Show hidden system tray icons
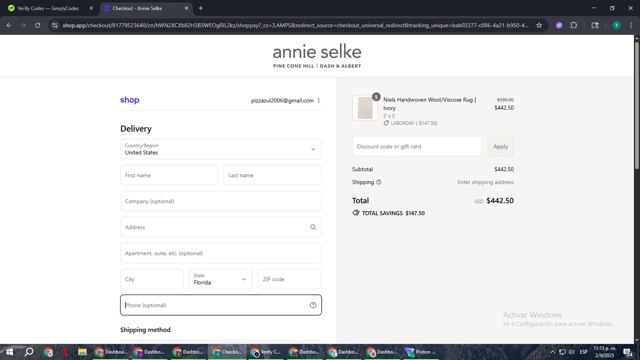This screenshot has width=640, height=360. click(552, 352)
